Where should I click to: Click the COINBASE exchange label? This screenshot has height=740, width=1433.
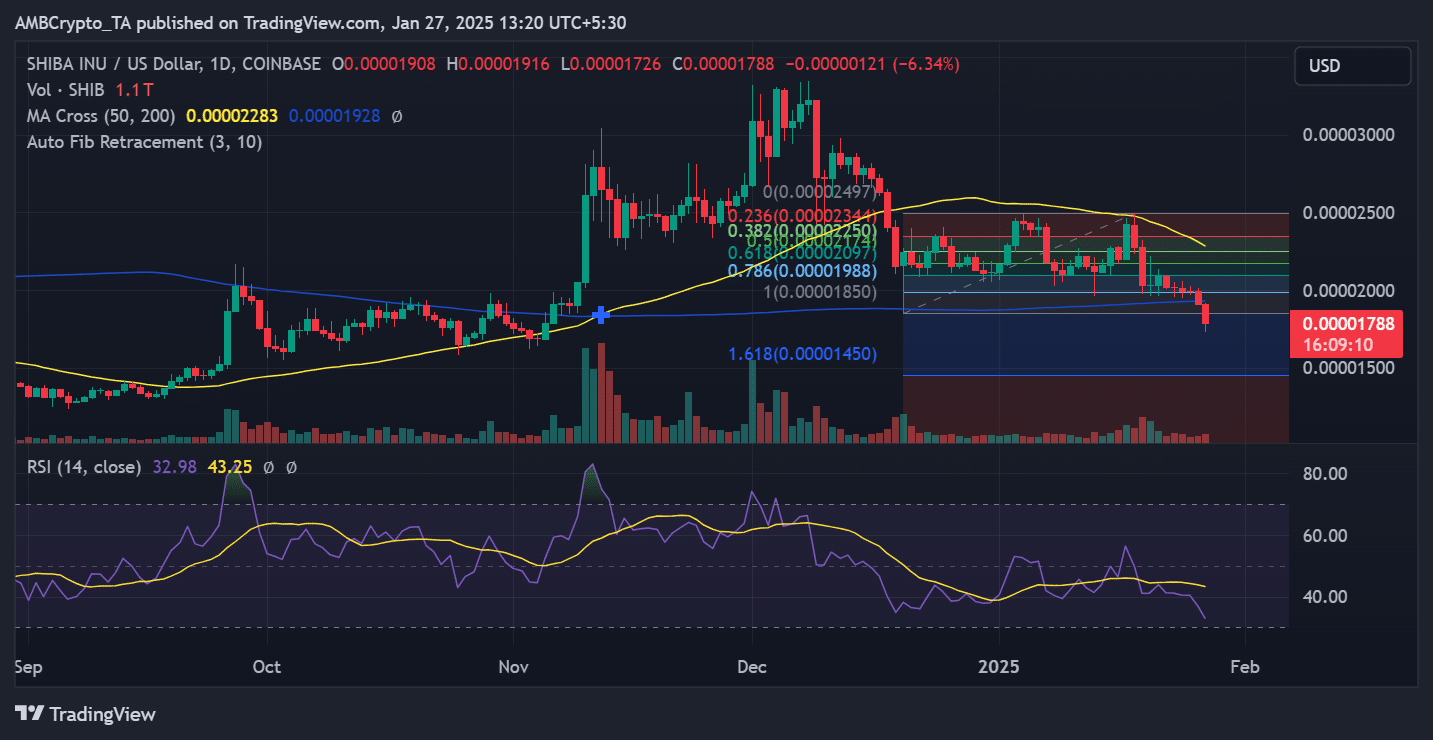281,63
